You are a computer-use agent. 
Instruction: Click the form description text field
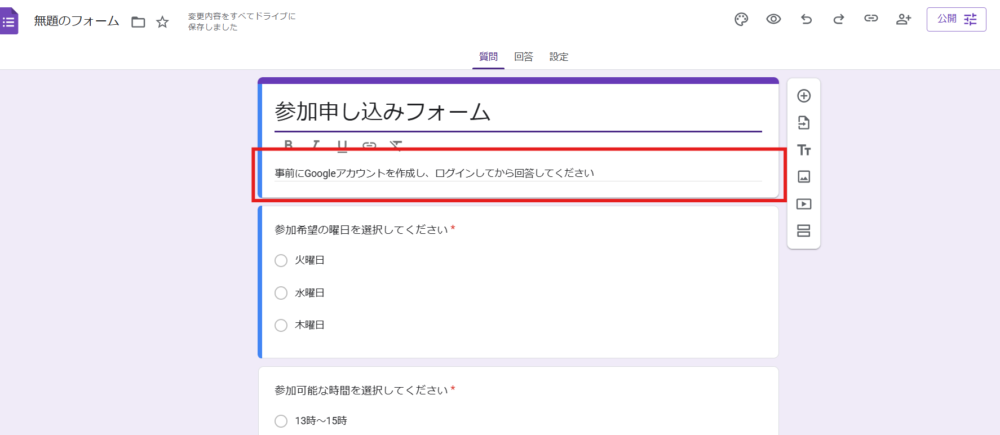click(x=517, y=173)
